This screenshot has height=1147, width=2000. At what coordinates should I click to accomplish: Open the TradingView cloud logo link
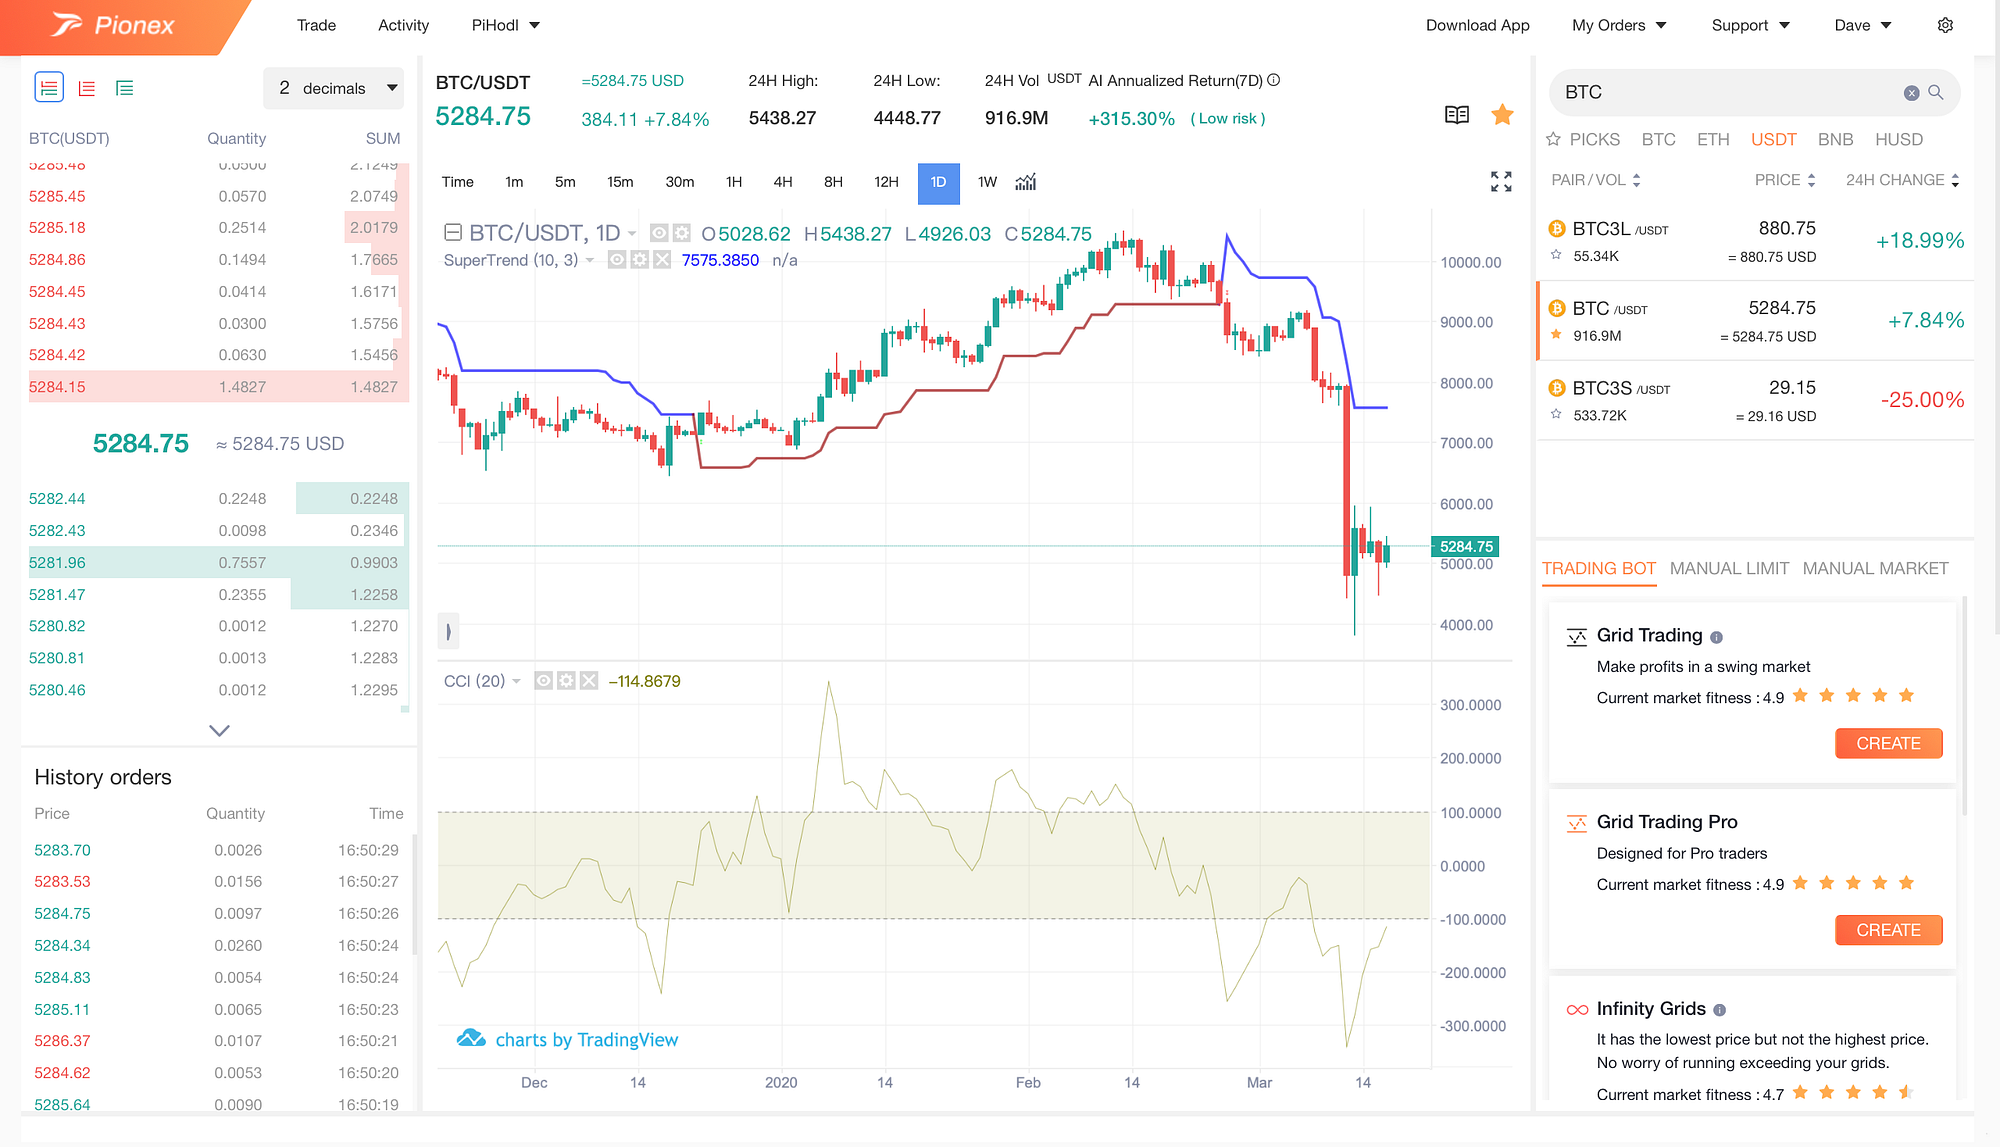click(471, 1038)
